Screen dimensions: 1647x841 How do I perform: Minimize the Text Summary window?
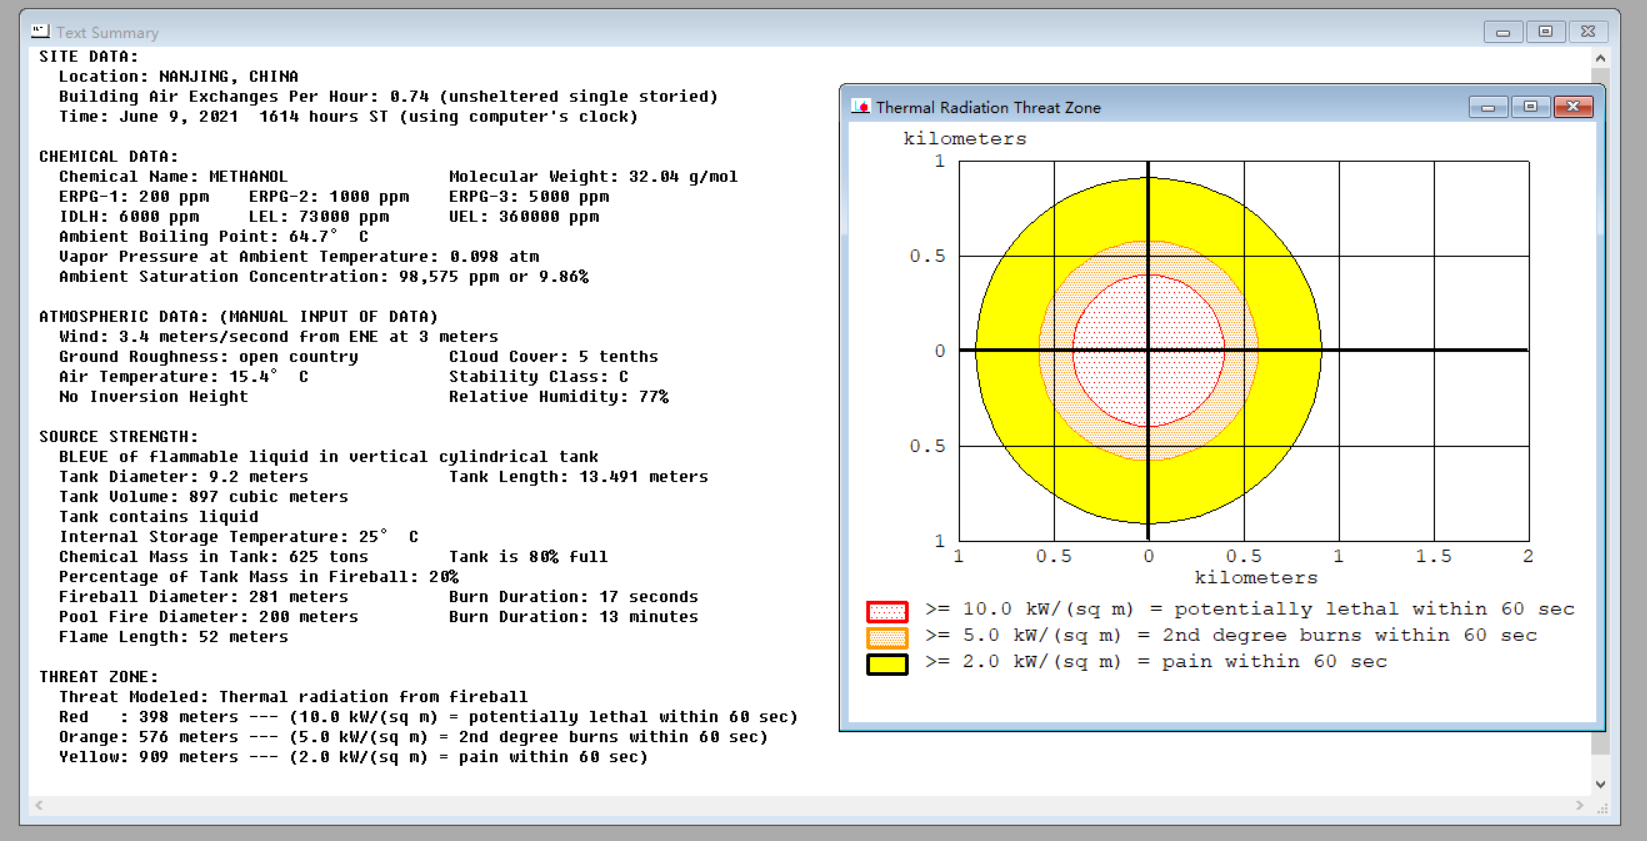coord(1503,32)
